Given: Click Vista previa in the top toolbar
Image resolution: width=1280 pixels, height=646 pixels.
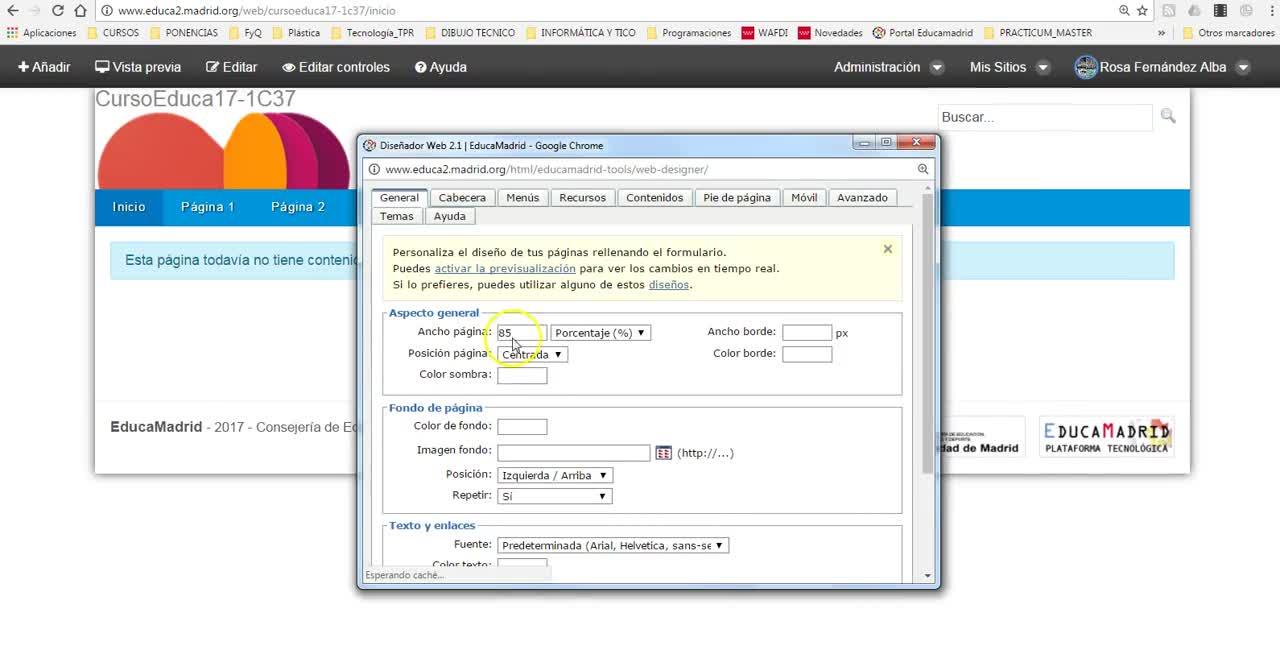Looking at the screenshot, I should point(138,67).
